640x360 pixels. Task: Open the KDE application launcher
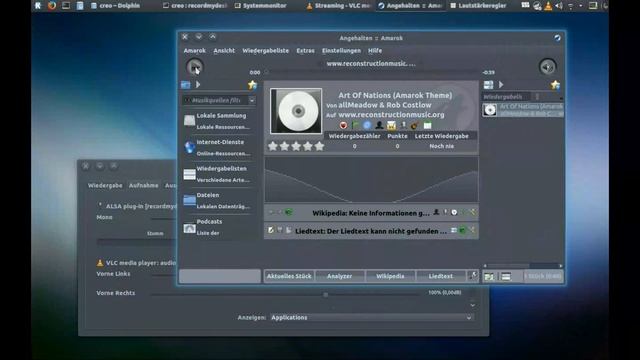point(38,5)
